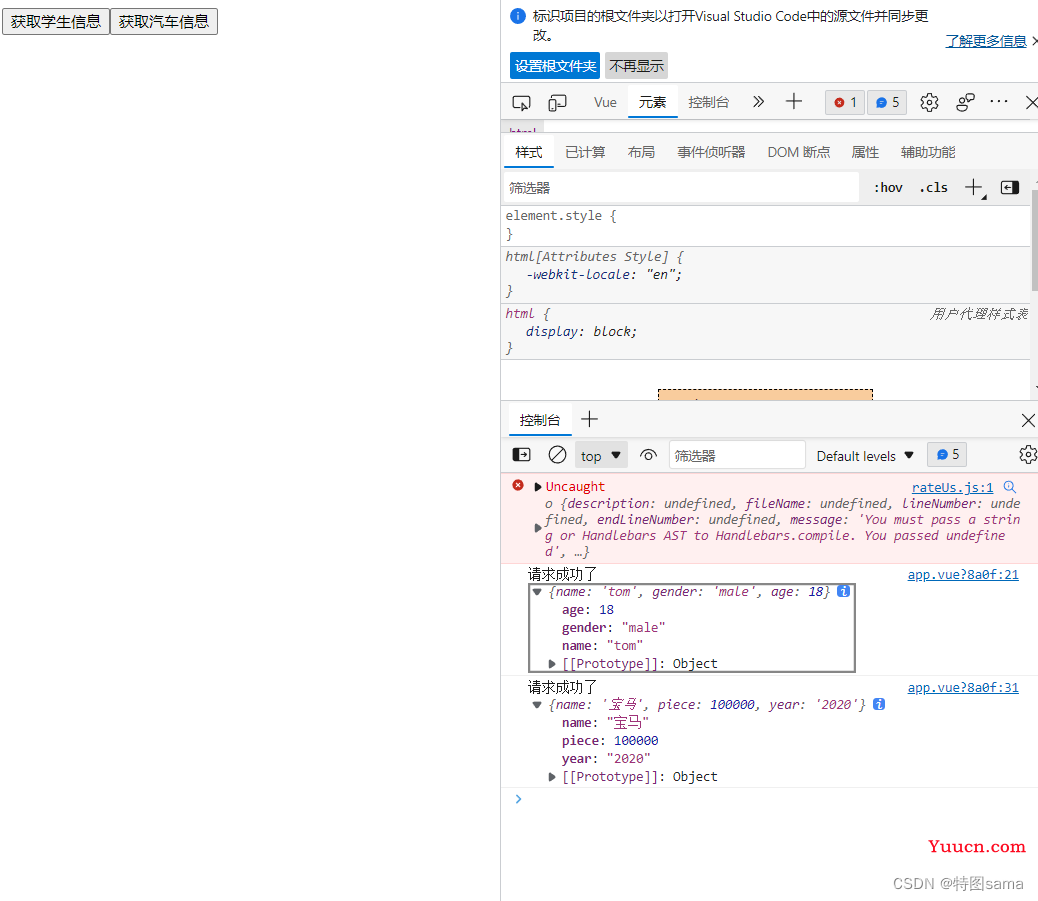This screenshot has height=901, width=1038.
Task: Click the 获取学生信息 button
Action: [x=56, y=21]
